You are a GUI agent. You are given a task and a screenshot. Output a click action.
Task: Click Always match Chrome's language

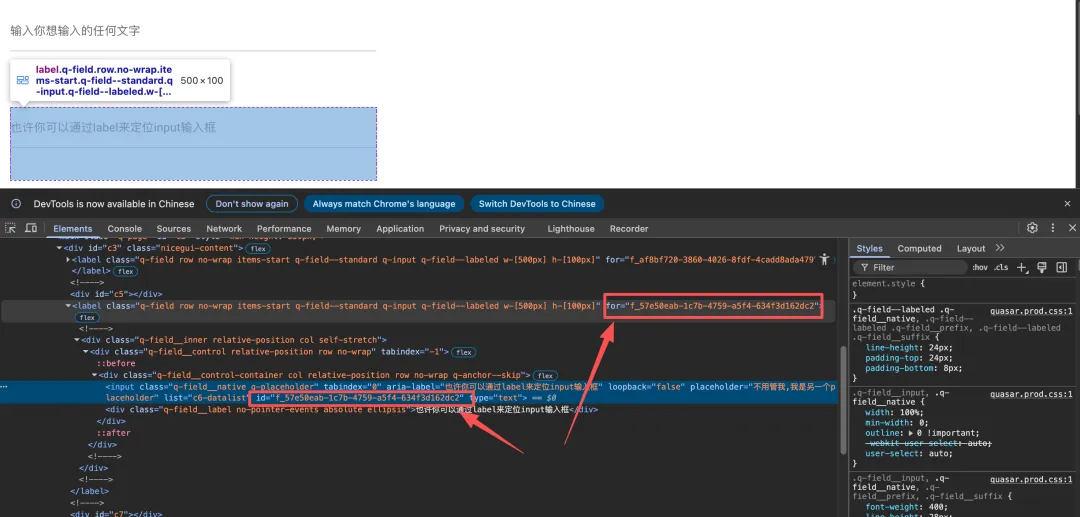pos(384,204)
